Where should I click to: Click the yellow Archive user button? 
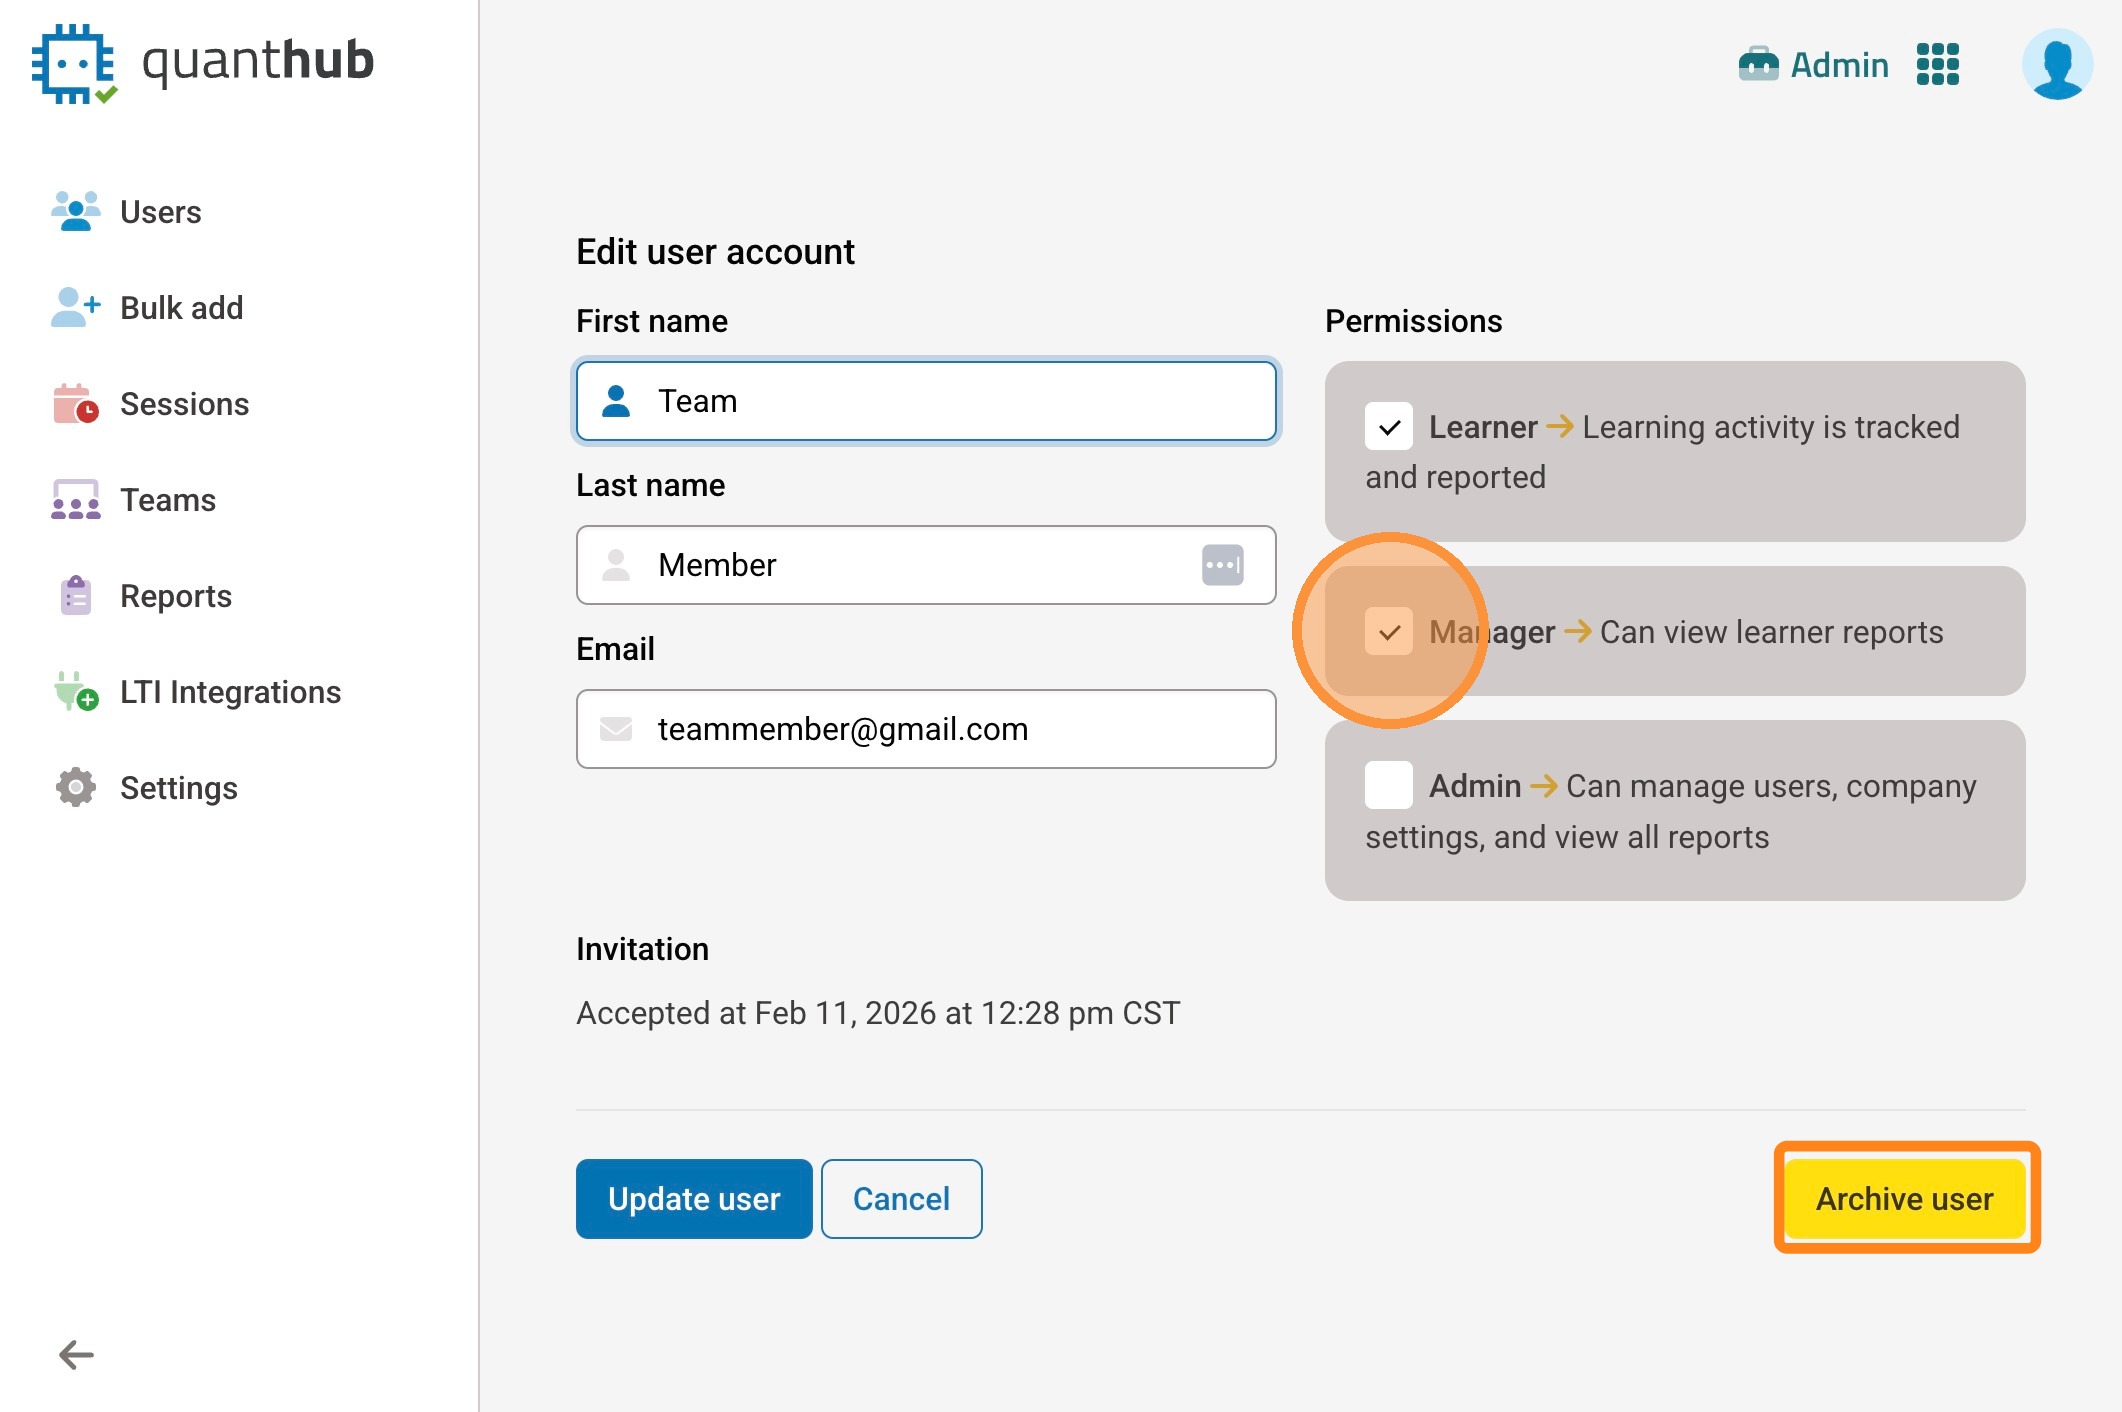click(x=1905, y=1199)
